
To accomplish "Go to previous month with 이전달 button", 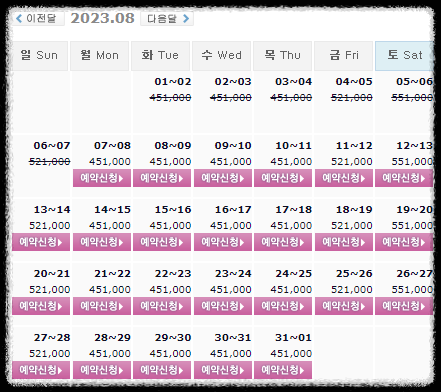I will pos(38,18).
